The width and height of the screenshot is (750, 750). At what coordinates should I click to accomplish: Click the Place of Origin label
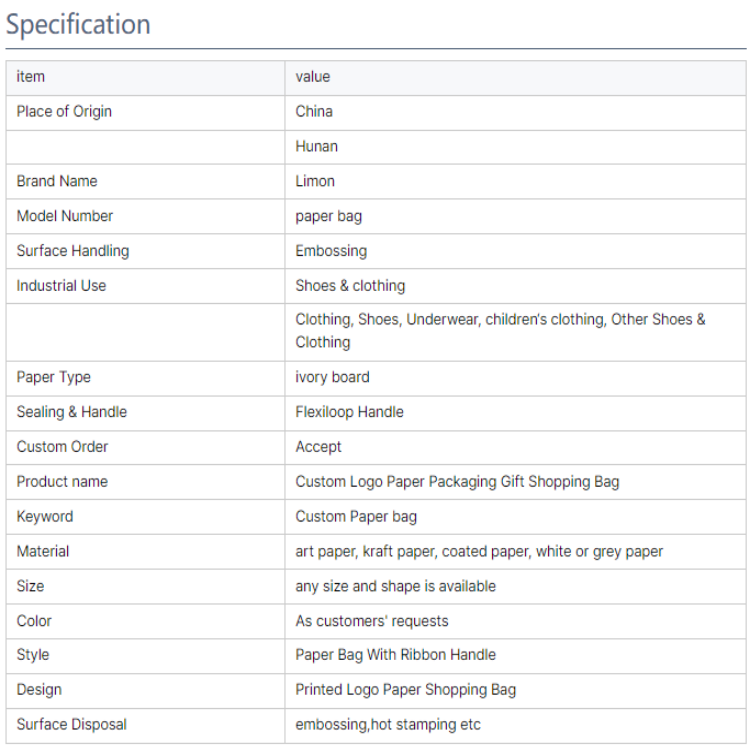(x=64, y=111)
